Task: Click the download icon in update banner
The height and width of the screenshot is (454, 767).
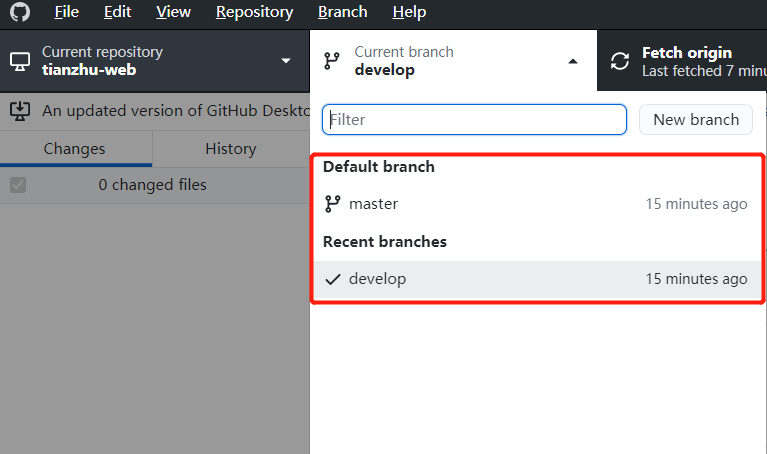Action: (20, 111)
